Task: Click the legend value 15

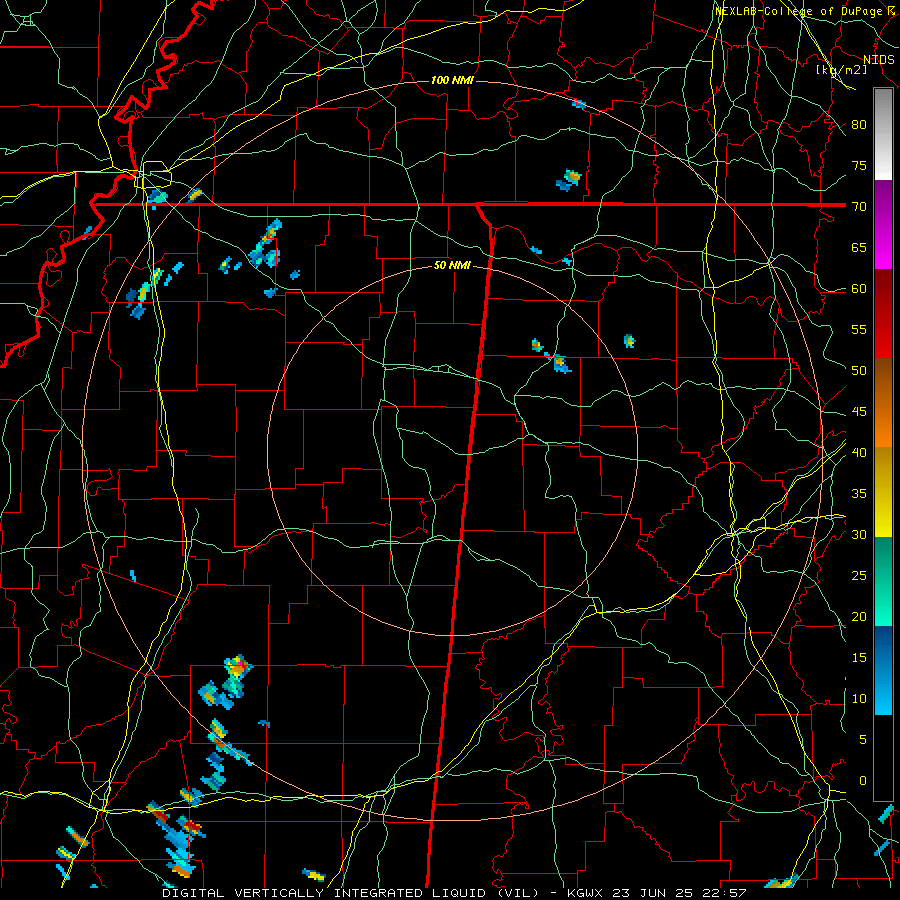Action: point(859,658)
